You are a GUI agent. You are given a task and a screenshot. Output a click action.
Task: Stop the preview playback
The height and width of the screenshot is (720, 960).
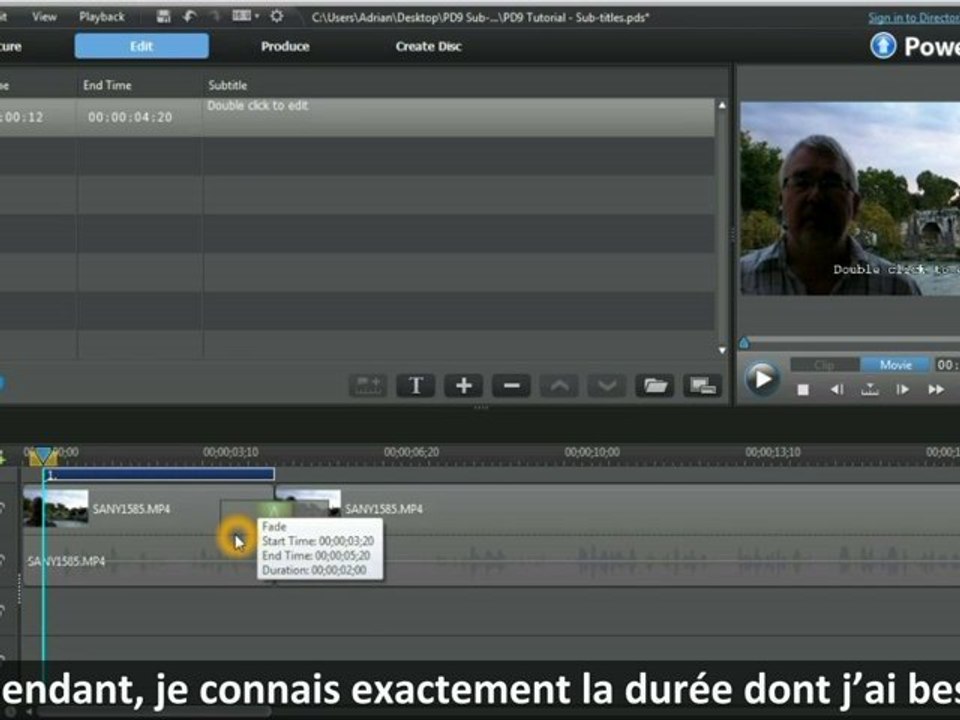[803, 389]
